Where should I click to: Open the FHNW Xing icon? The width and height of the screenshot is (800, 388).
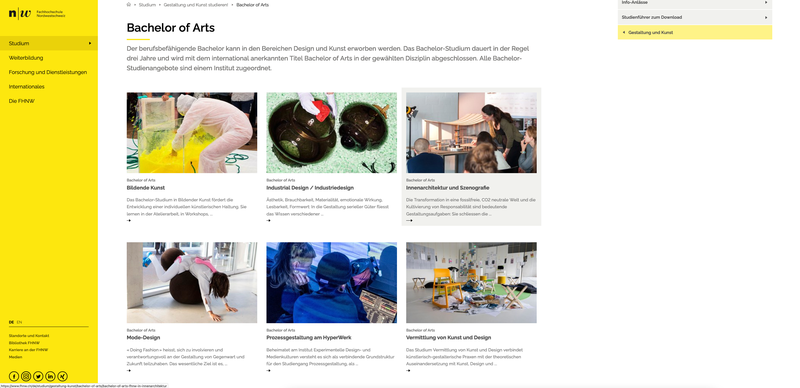tap(63, 376)
